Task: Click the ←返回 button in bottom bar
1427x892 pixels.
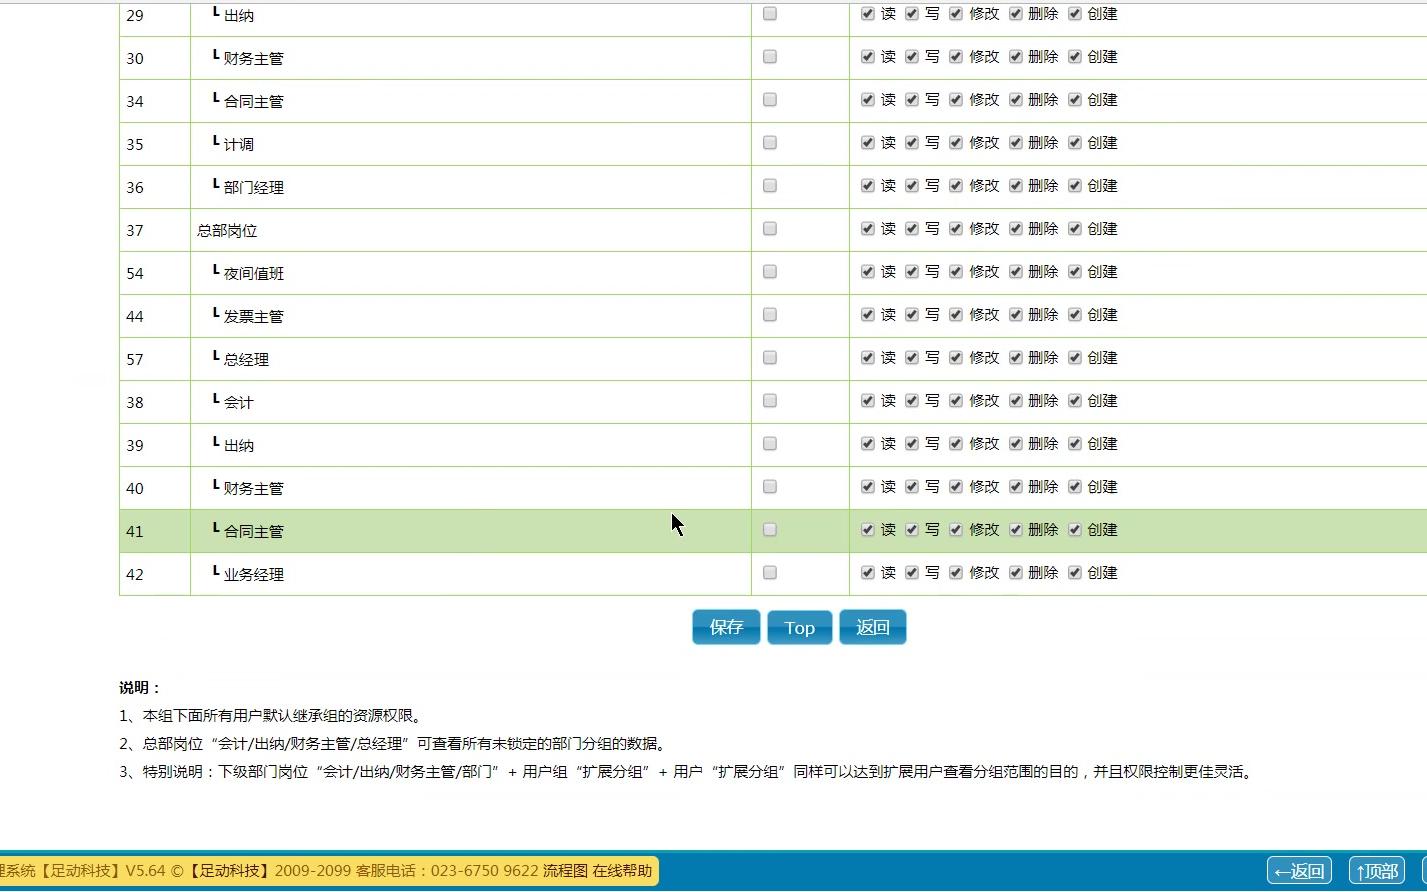Action: click(x=1298, y=870)
